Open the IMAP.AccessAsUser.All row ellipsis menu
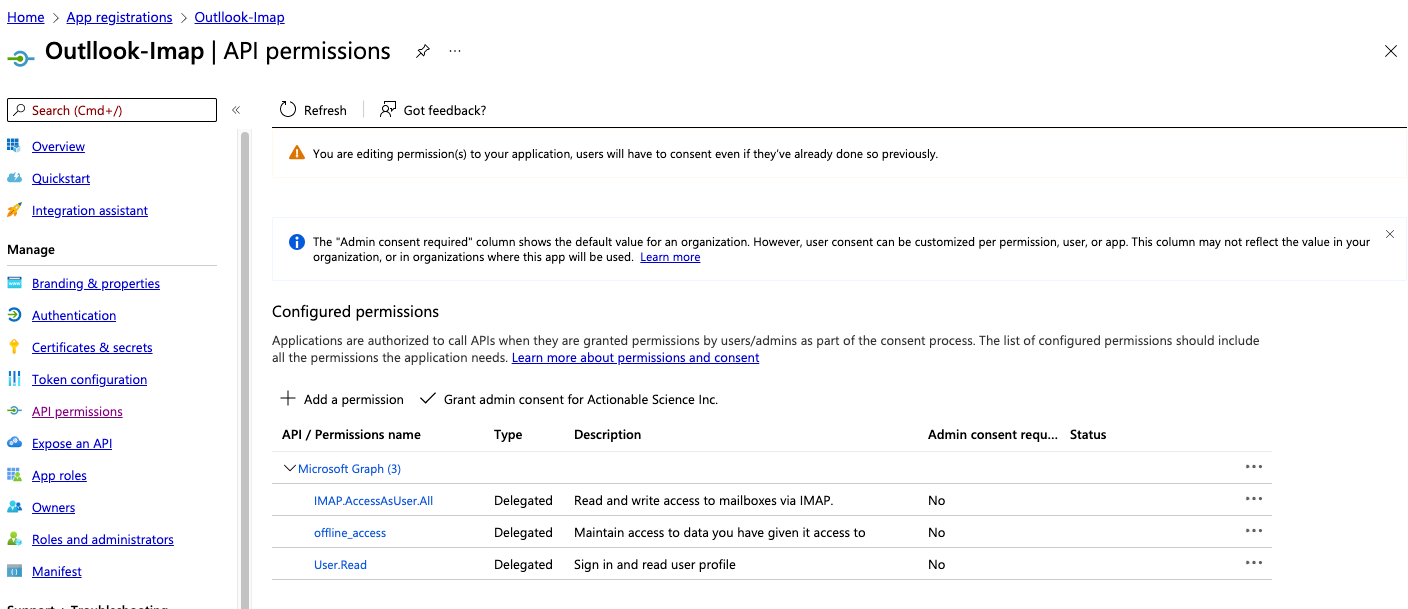Image resolution: width=1408 pixels, height=609 pixels. pos(1254,499)
